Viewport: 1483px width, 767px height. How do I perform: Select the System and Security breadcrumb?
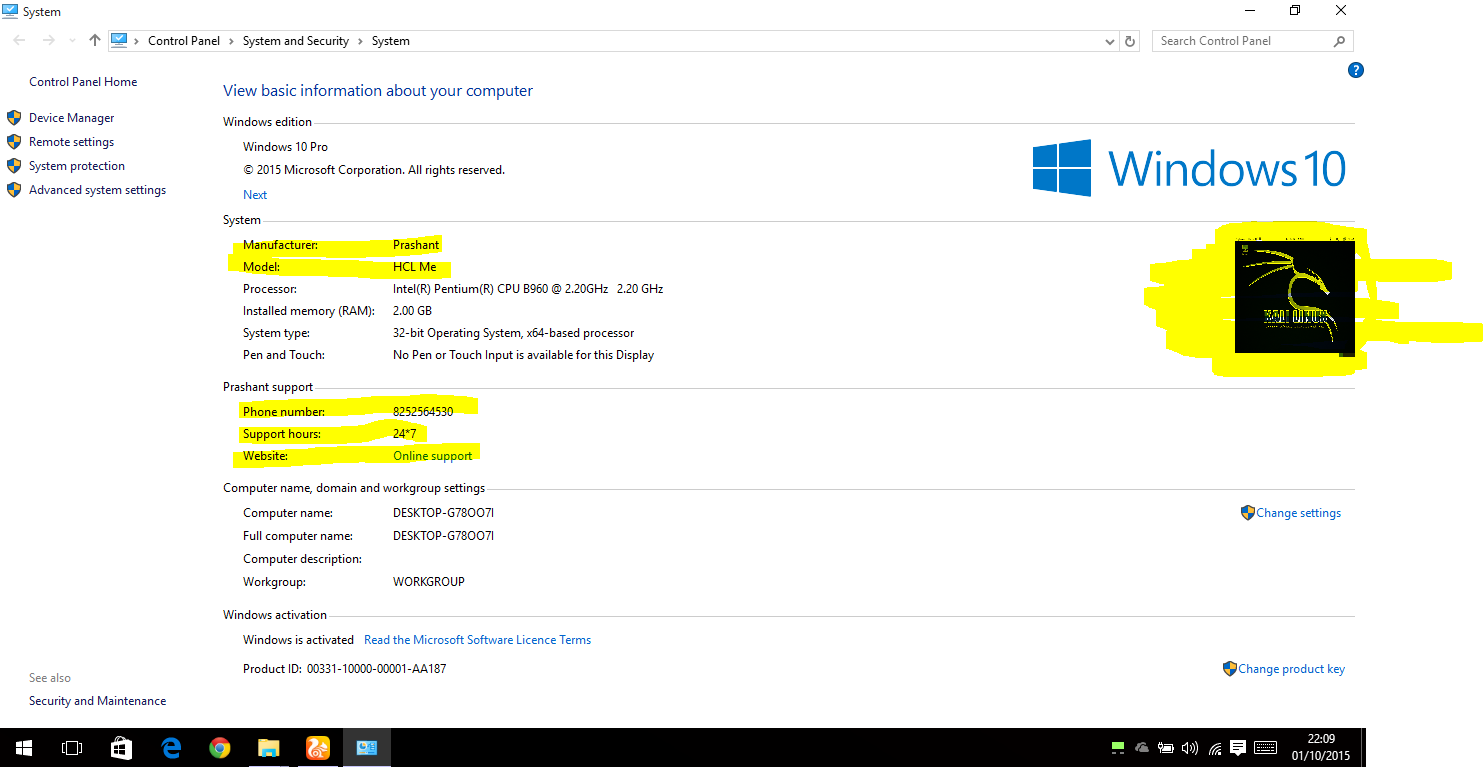295,41
